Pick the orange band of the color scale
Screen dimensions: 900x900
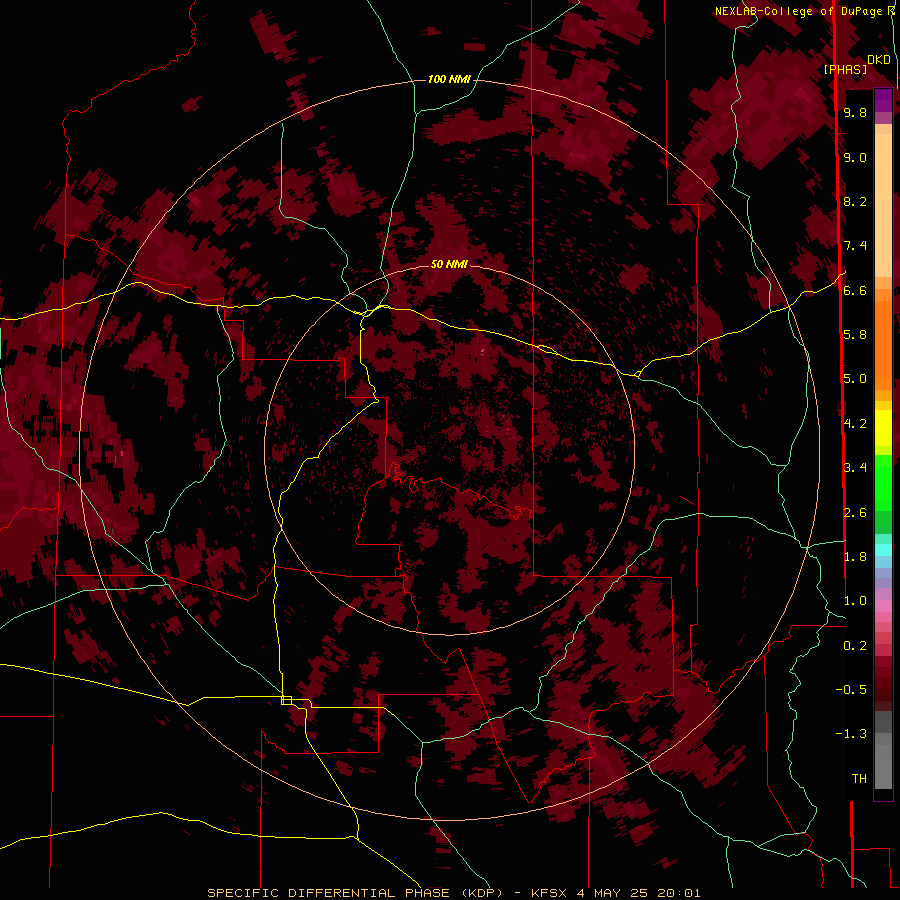click(883, 344)
